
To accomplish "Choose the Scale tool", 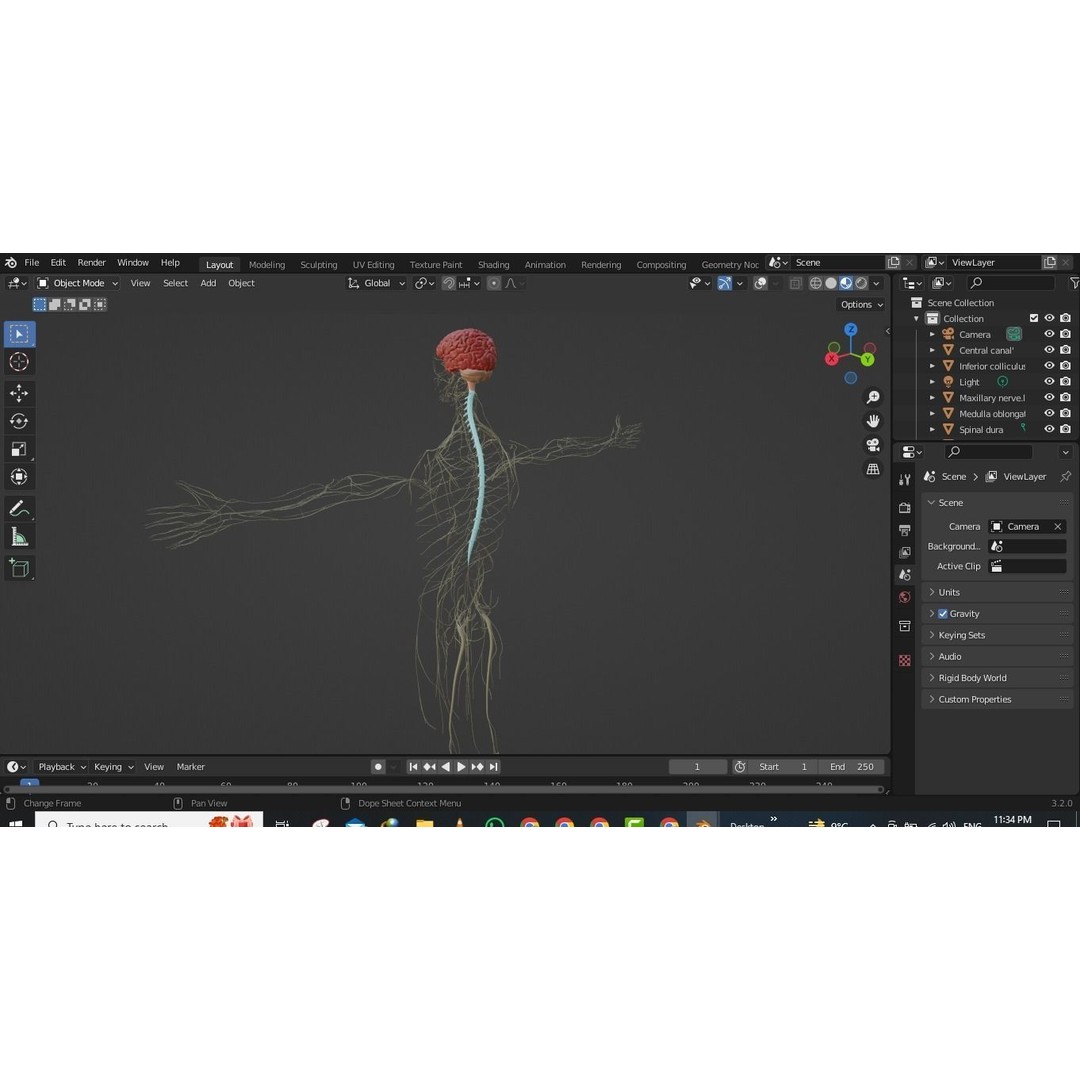I will [18, 449].
